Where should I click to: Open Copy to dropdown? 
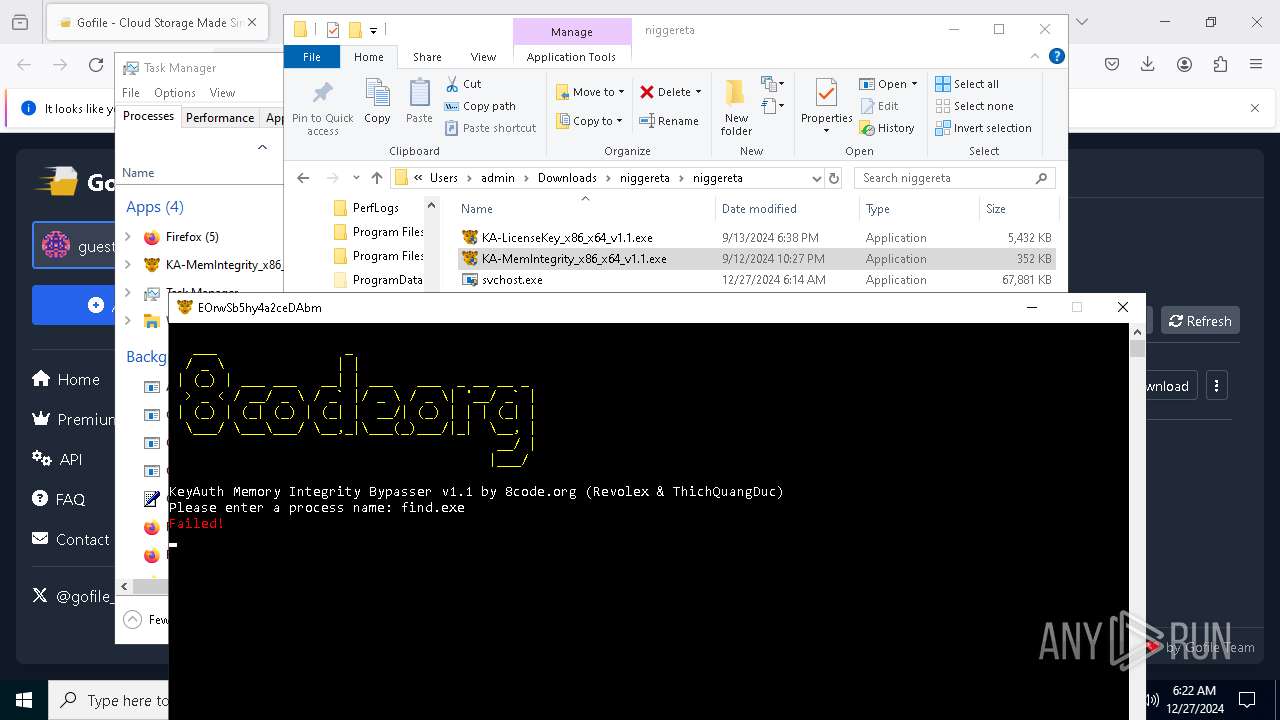590,121
